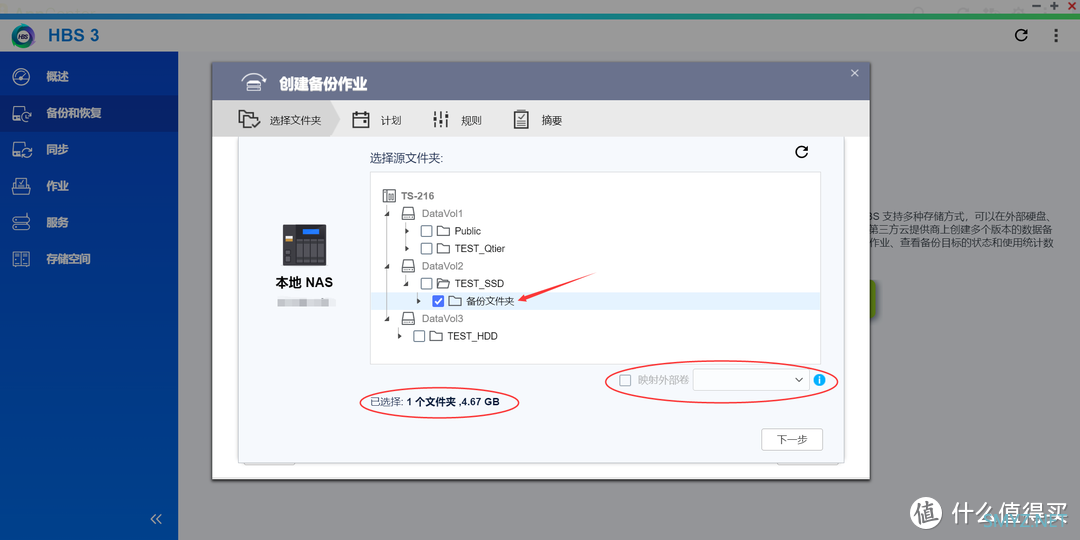The width and height of the screenshot is (1080, 540).
Task: Close the 创建备份作业 dialog
Action: pos(854,73)
